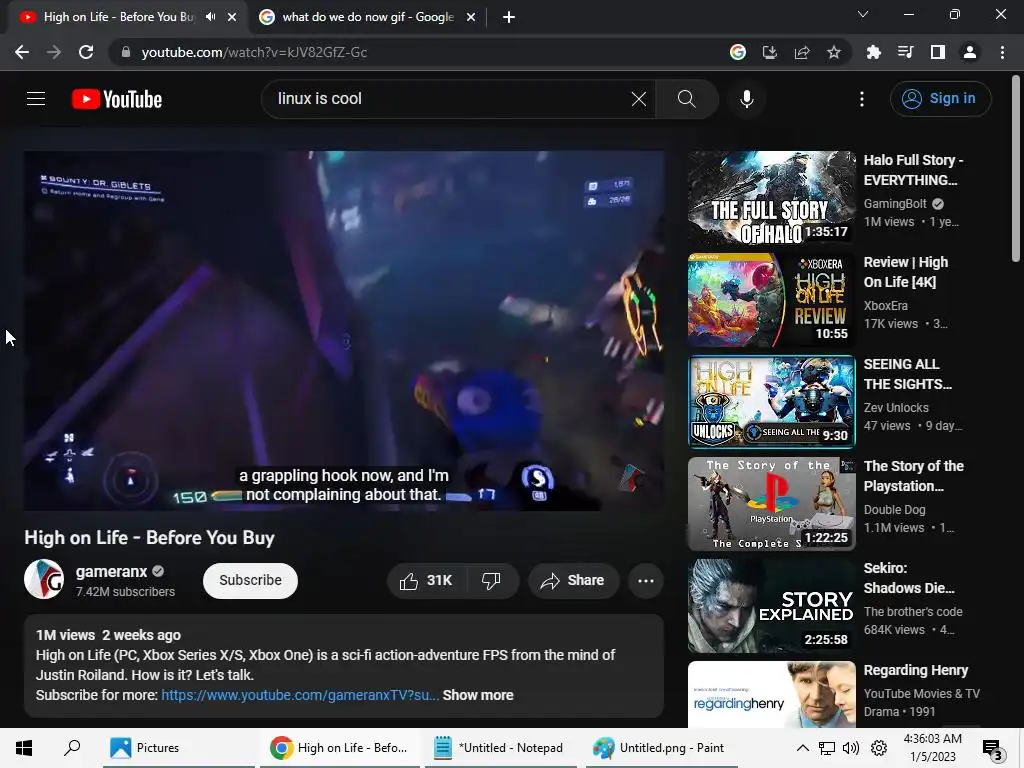
Task: Open YouTube settings three-dot menu
Action: click(862, 99)
